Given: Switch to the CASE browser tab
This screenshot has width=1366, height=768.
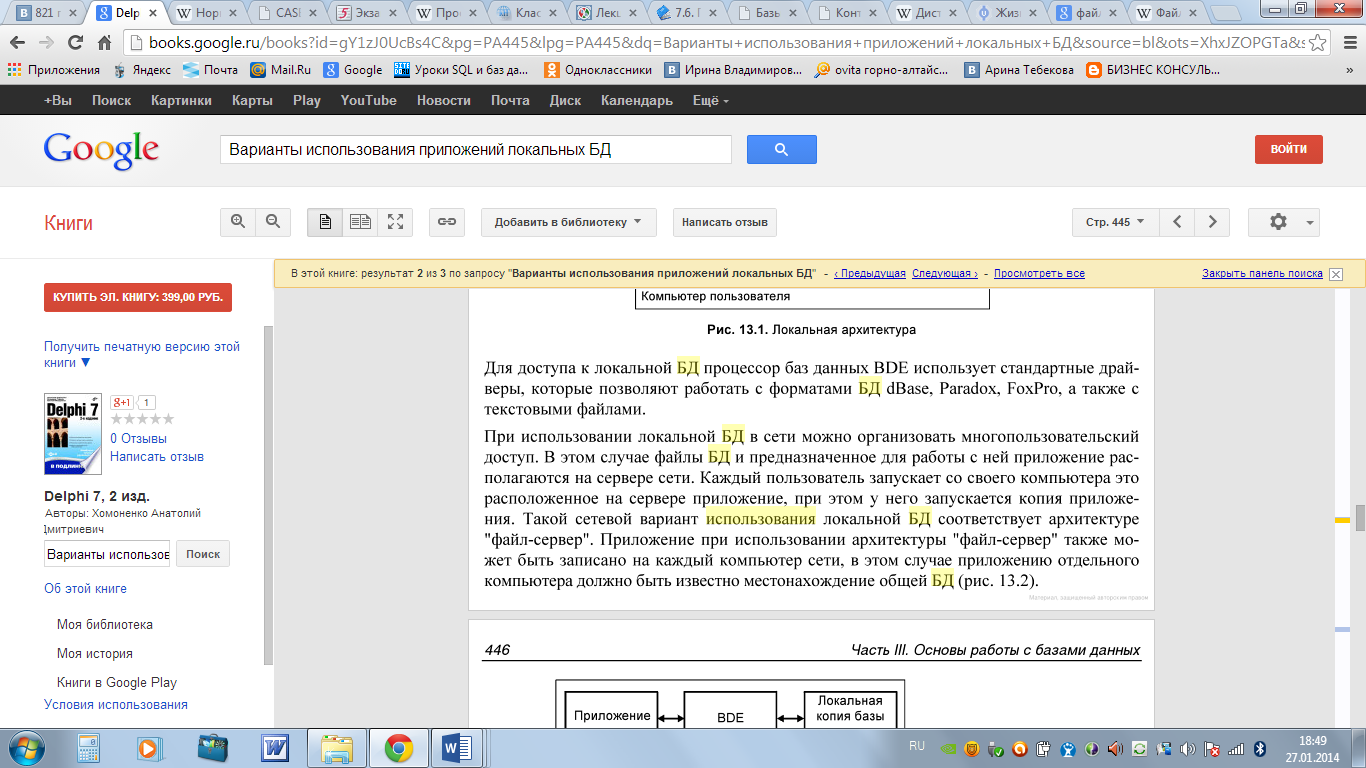Looking at the screenshot, I should (x=288, y=13).
